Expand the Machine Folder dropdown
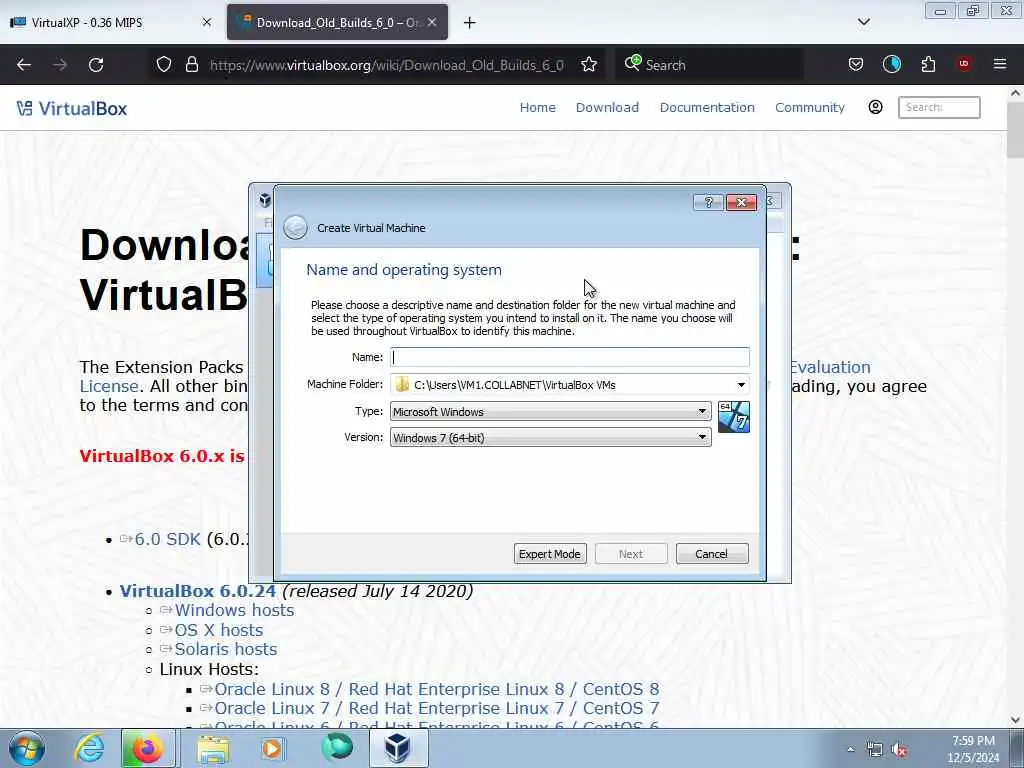 click(x=741, y=385)
